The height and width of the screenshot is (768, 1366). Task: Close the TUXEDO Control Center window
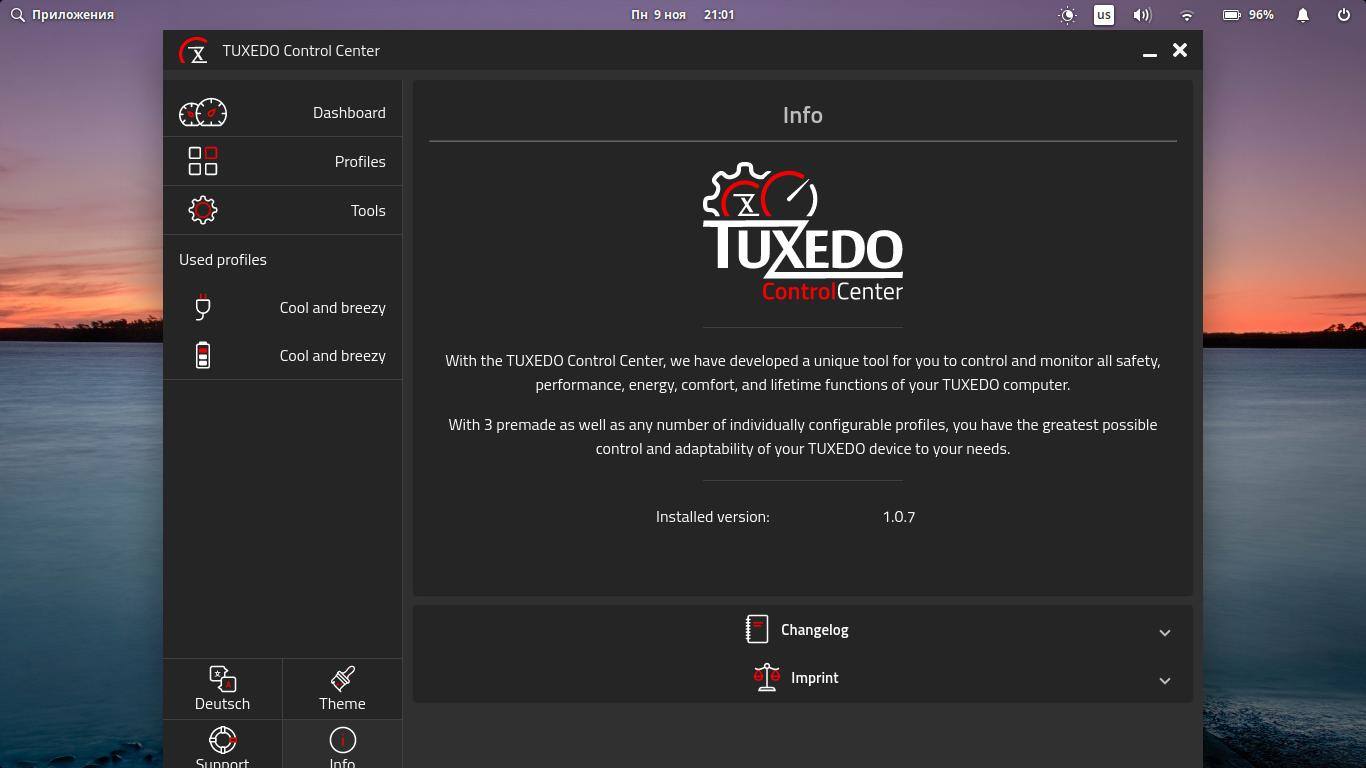pos(1180,50)
